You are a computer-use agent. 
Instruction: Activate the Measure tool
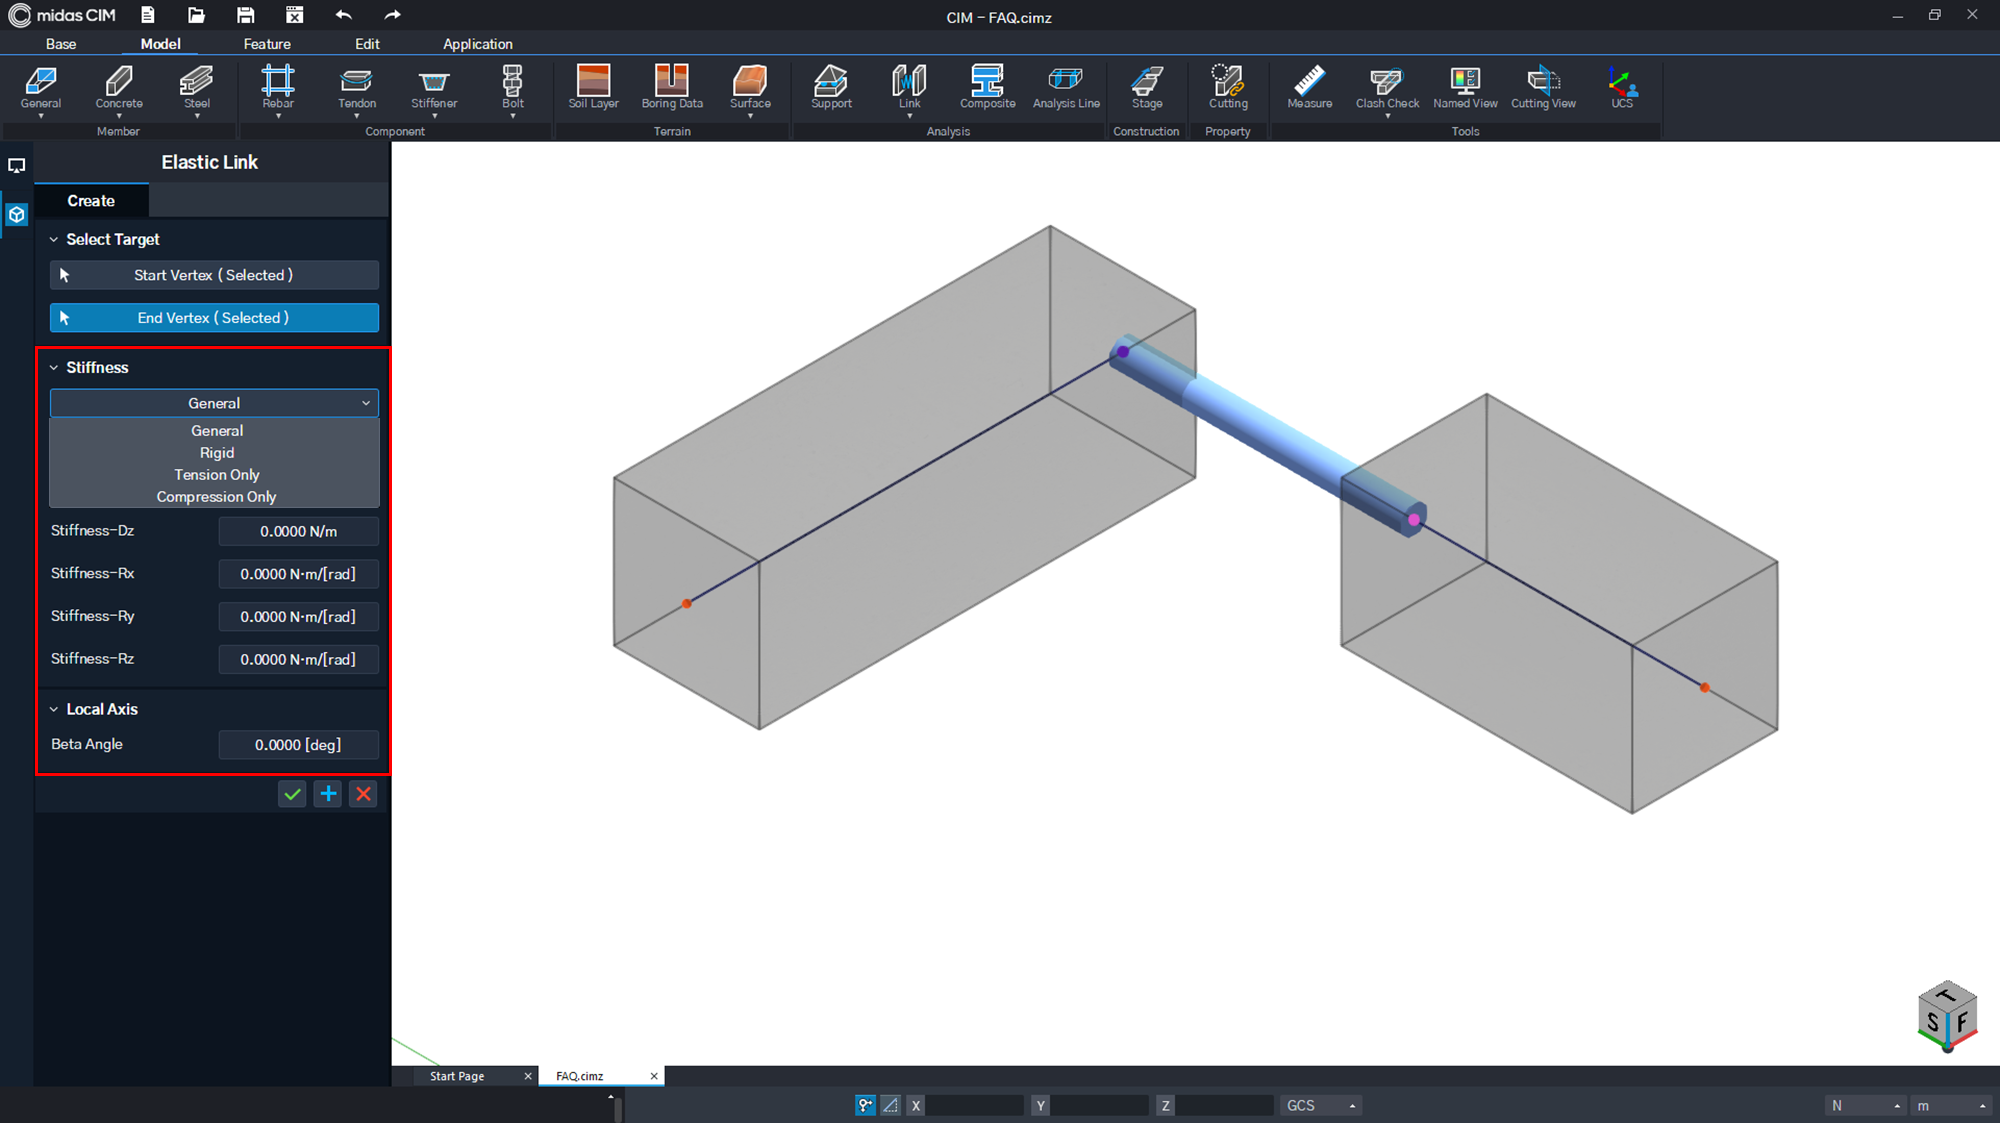click(x=1309, y=88)
